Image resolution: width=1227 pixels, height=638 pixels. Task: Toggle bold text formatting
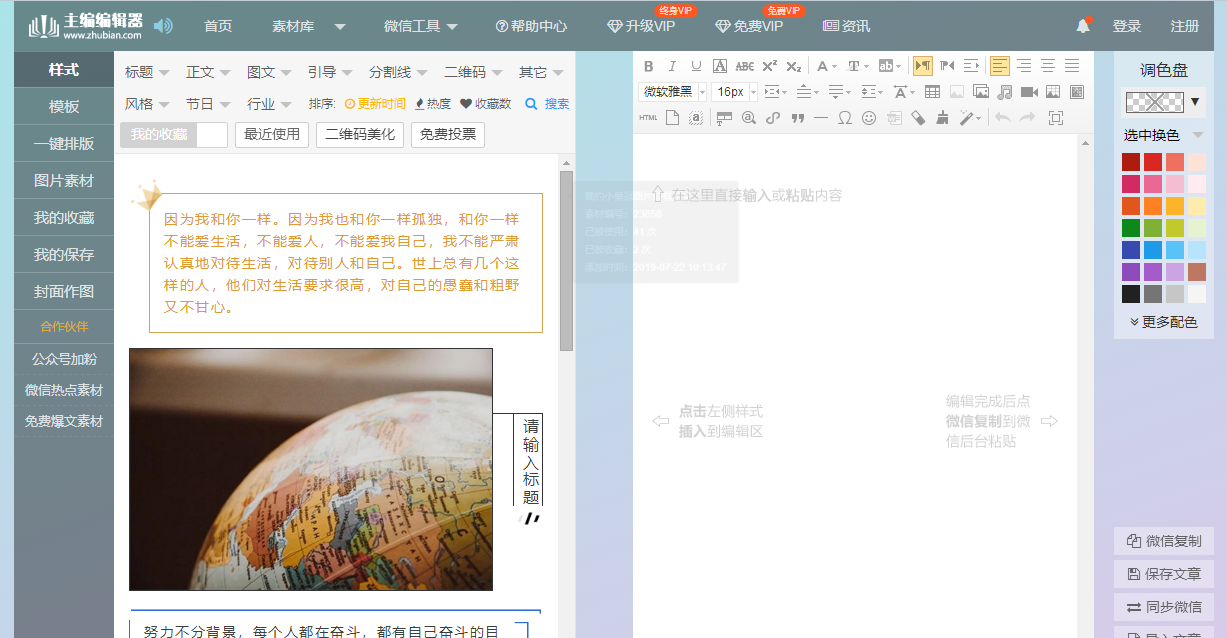[648, 66]
